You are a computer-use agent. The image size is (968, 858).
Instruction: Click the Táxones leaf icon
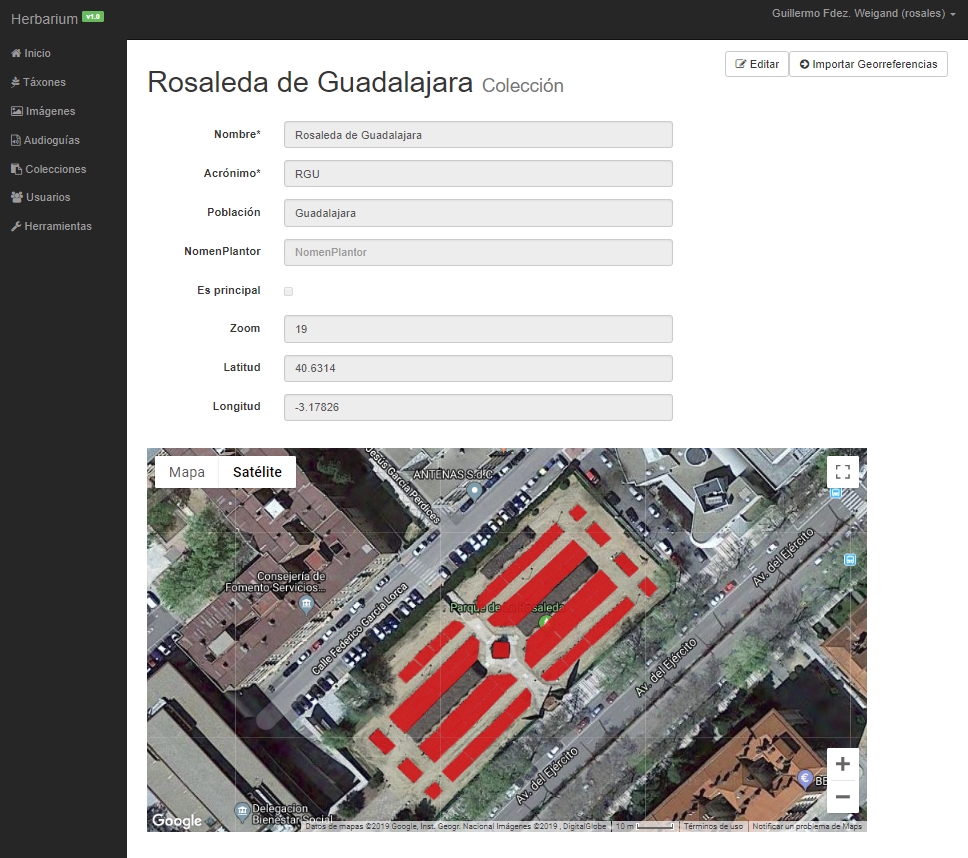coord(16,83)
